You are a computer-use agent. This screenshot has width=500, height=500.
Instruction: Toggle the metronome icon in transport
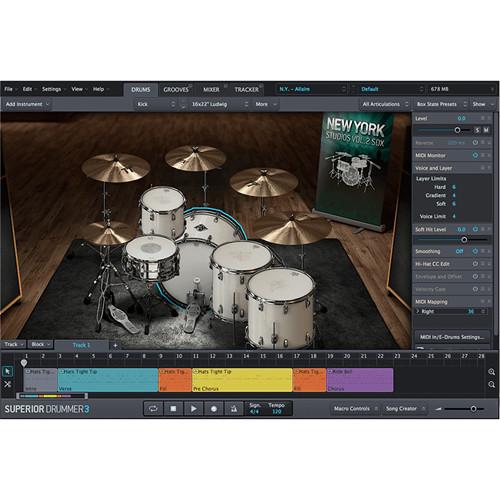point(234,409)
